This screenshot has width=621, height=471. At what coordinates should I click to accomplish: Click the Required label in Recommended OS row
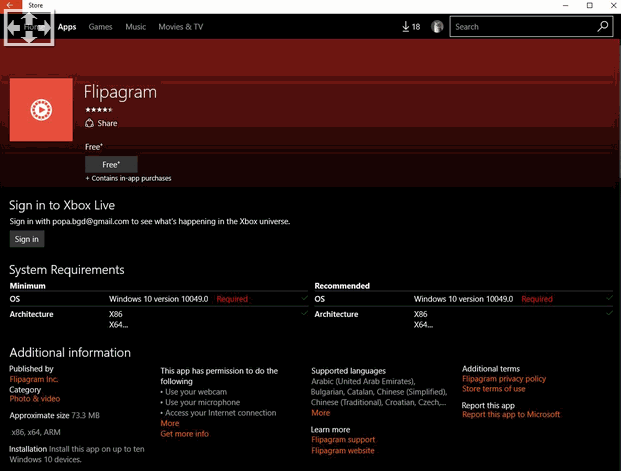537,299
